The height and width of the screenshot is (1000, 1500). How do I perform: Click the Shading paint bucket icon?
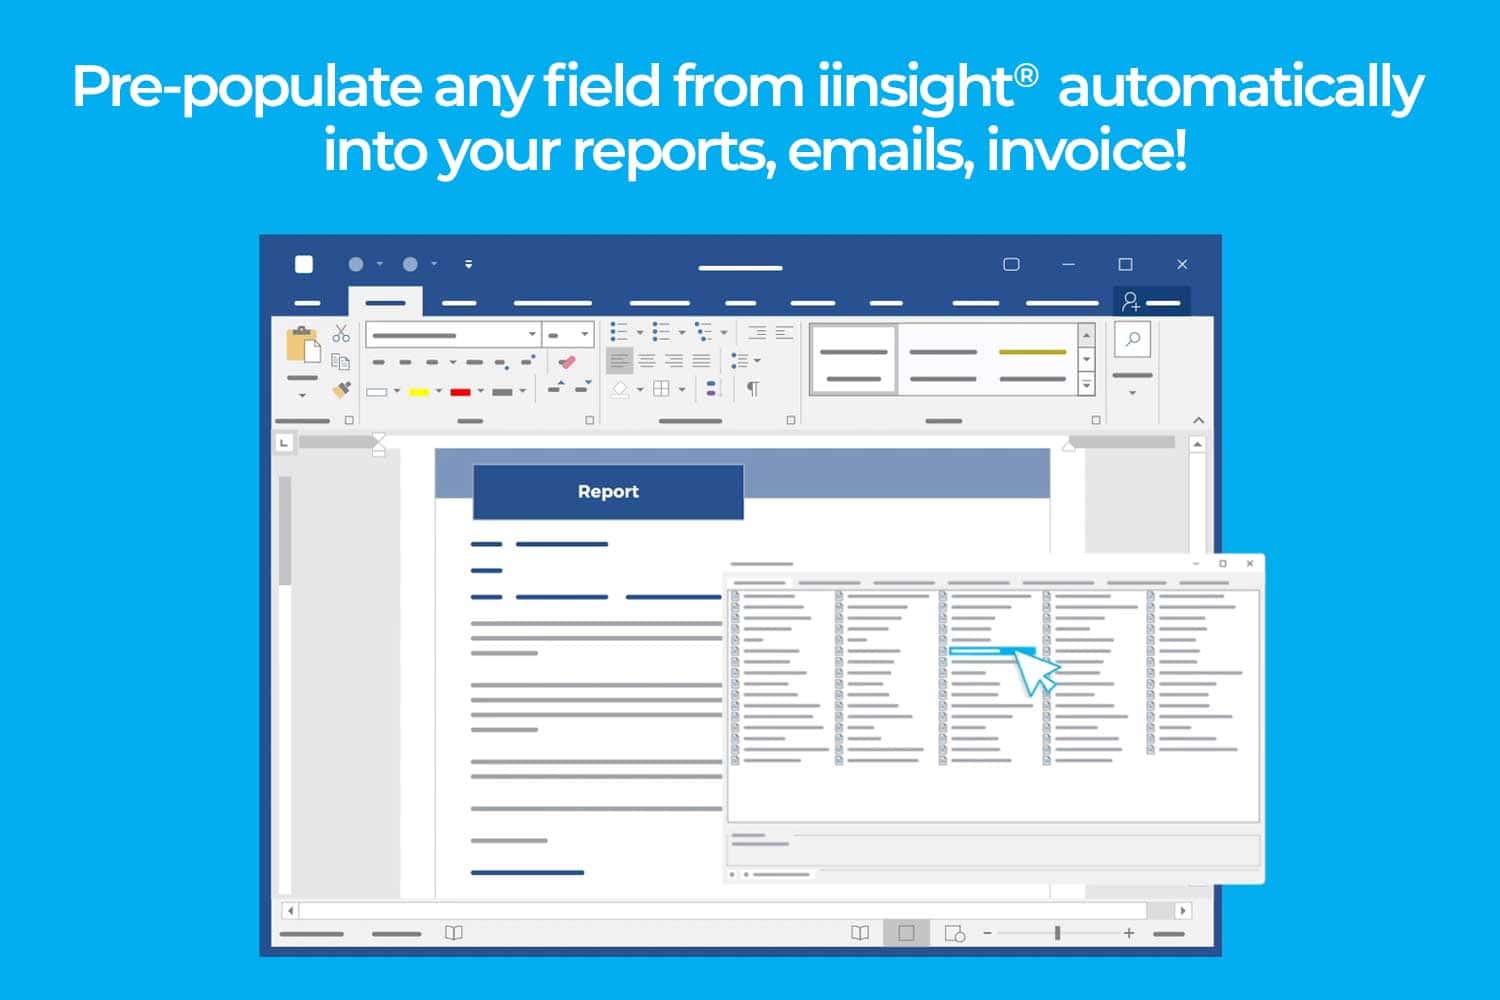(x=620, y=389)
